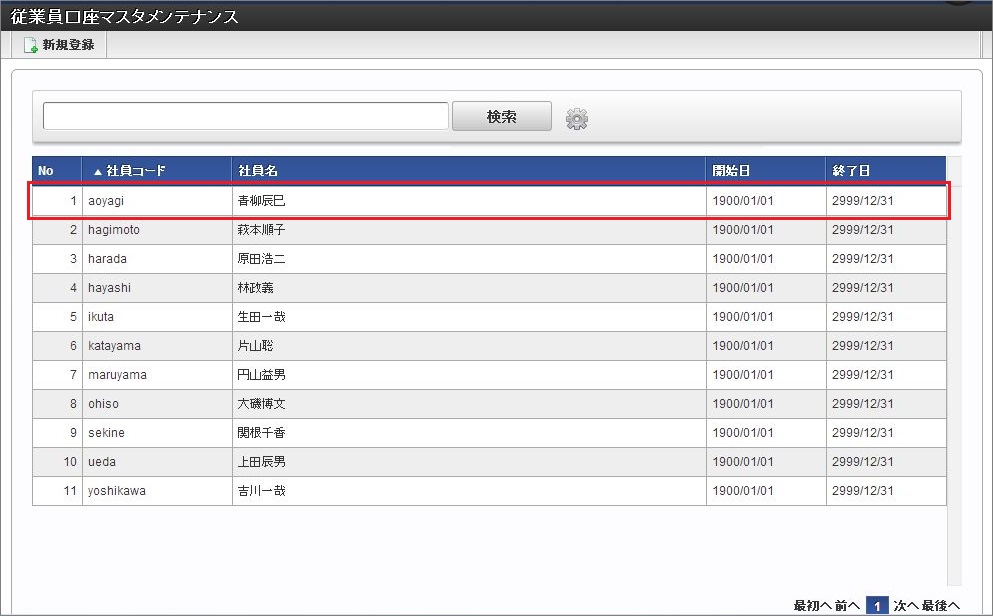
Task: Select the yoshikawa employee code cell
Action: click(x=157, y=491)
